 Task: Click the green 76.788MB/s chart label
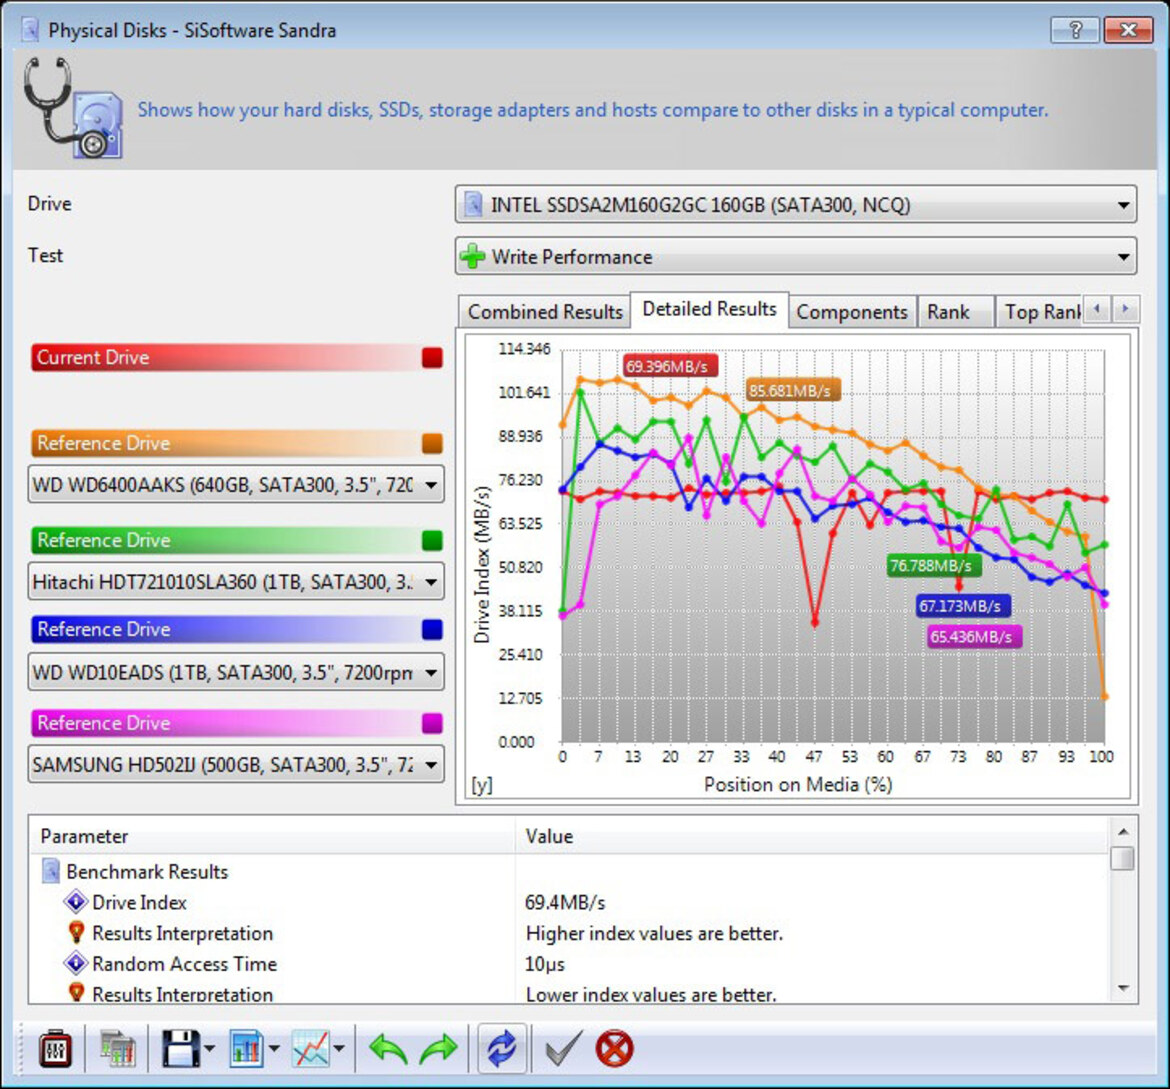(x=933, y=565)
